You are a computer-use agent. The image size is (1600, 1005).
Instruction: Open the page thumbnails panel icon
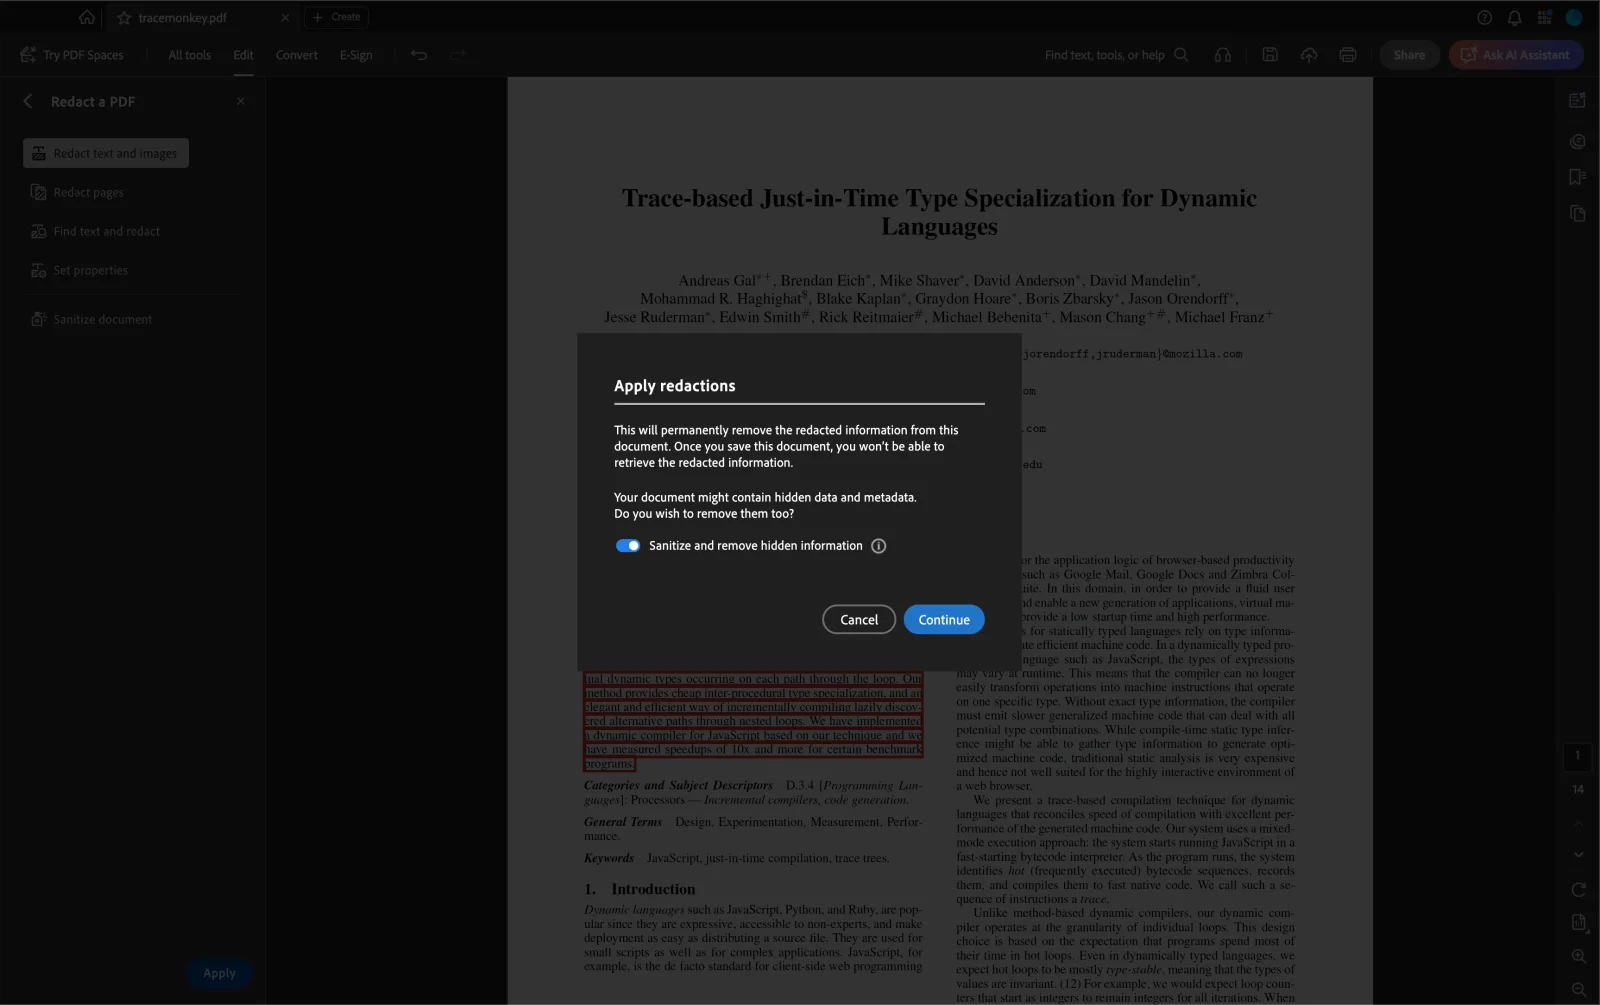1577,213
